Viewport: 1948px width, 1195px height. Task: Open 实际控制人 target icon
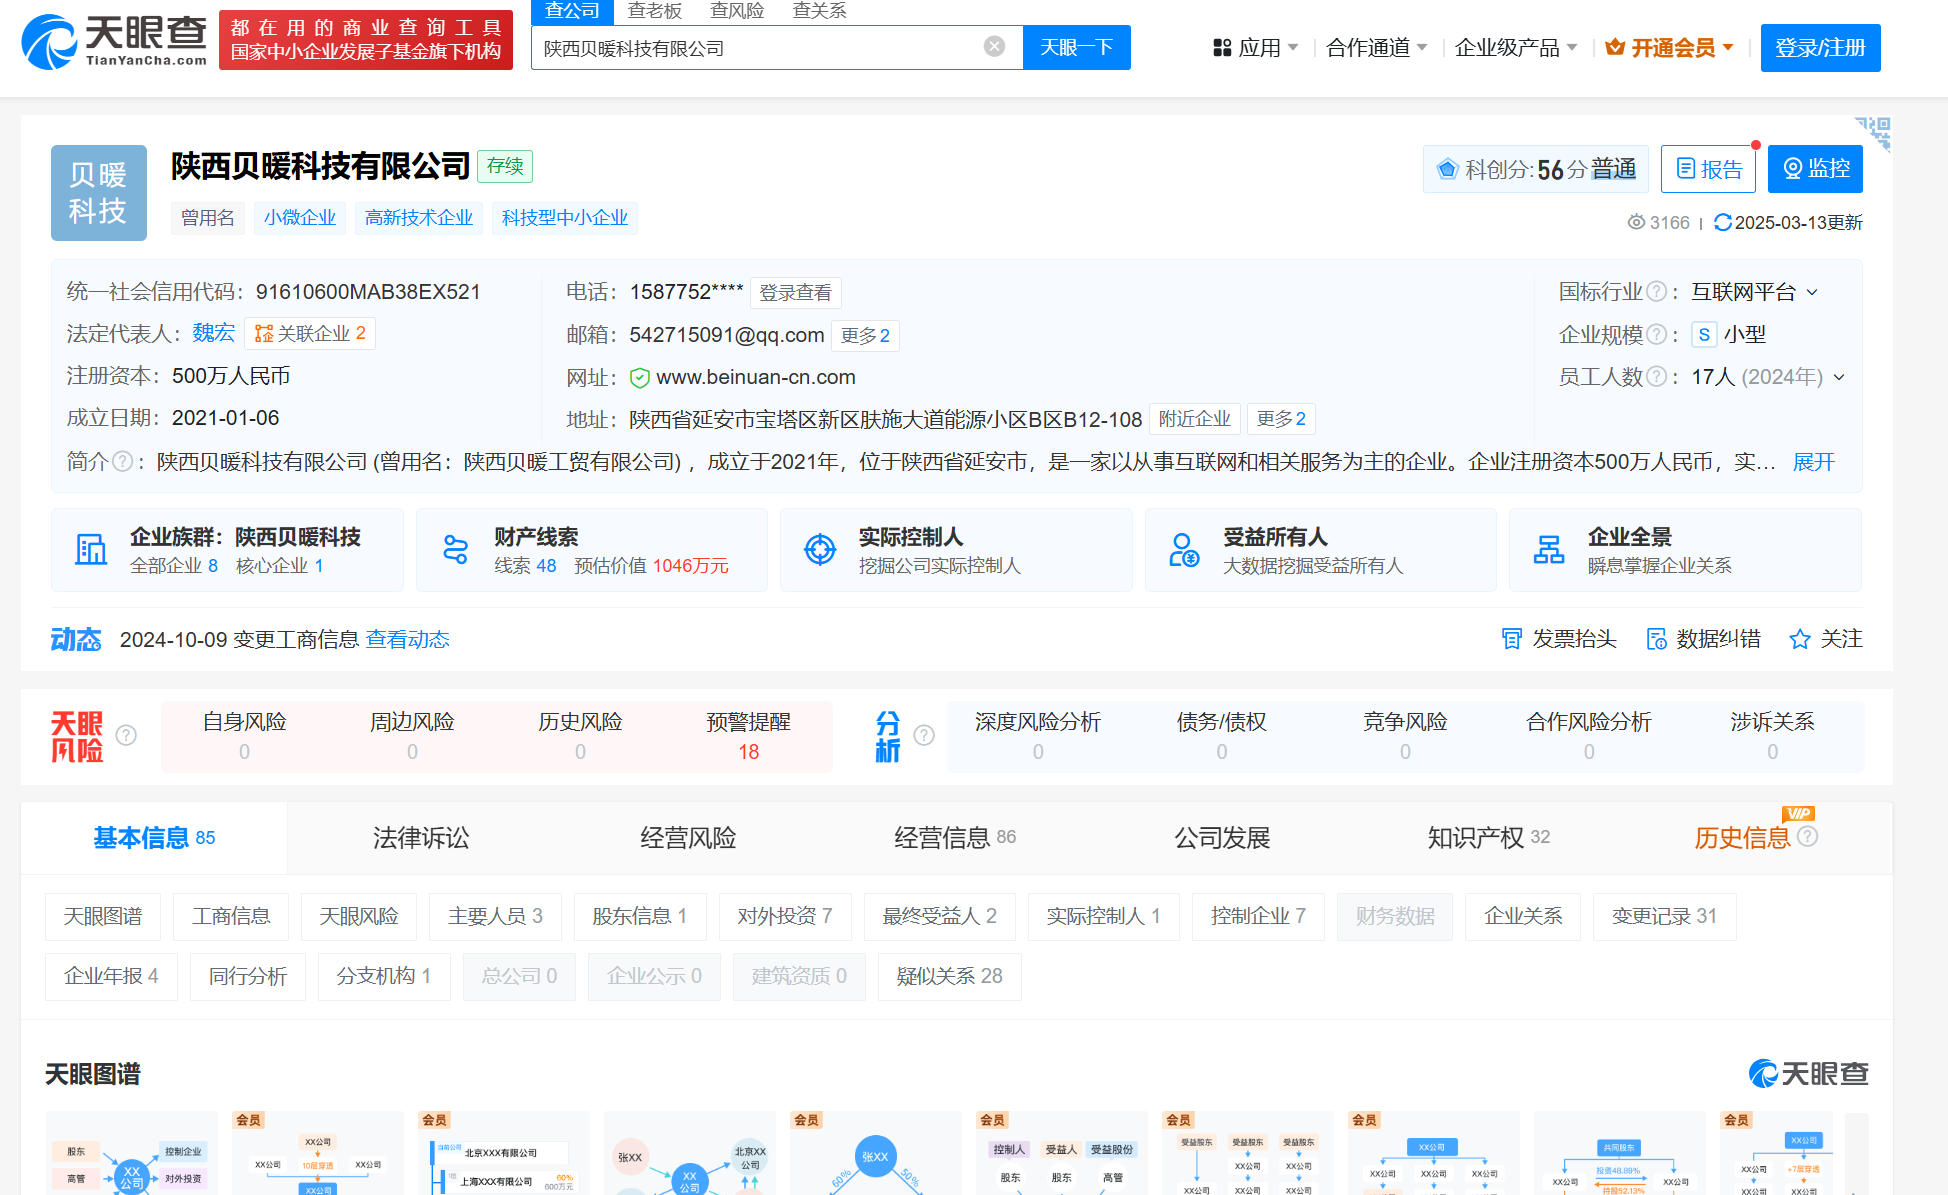tap(820, 549)
